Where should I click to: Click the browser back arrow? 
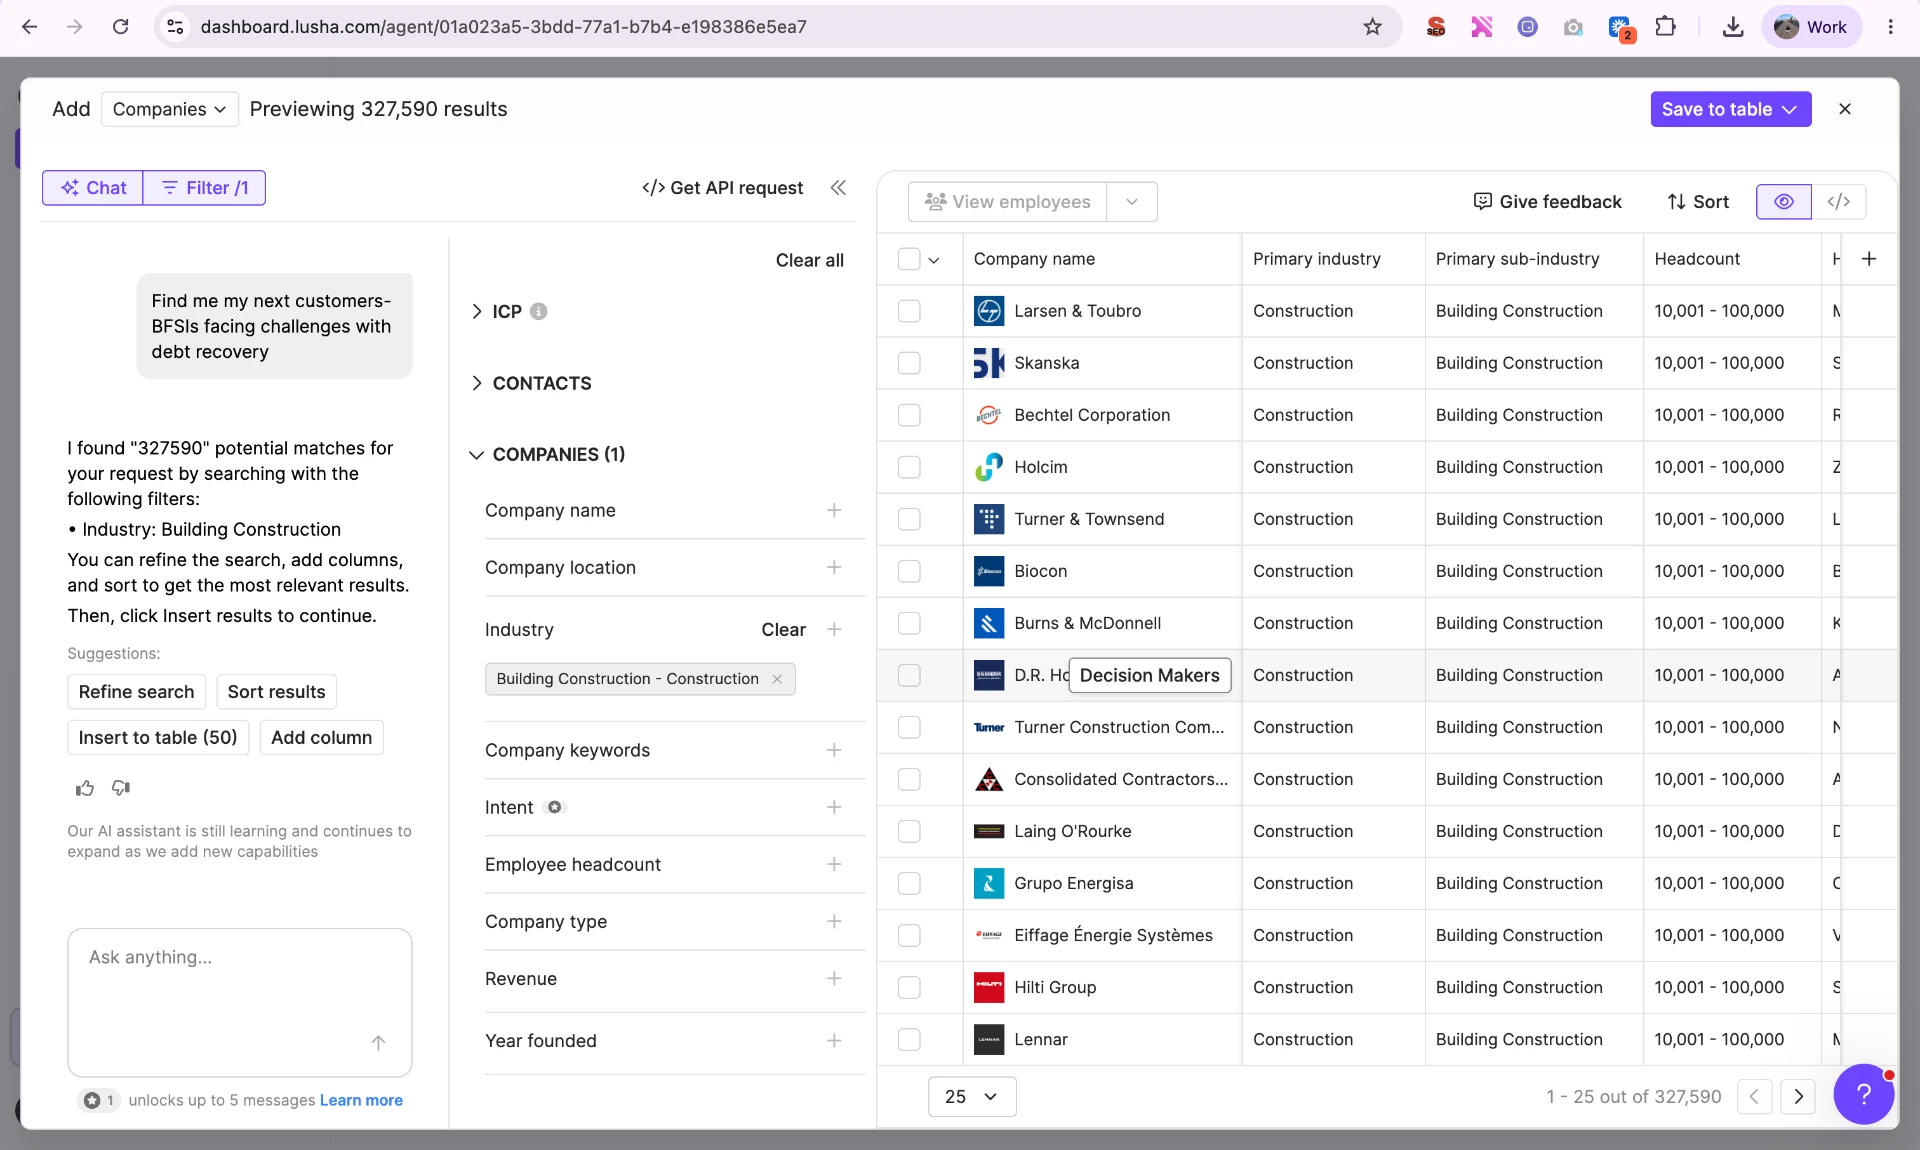pyautogui.click(x=30, y=27)
